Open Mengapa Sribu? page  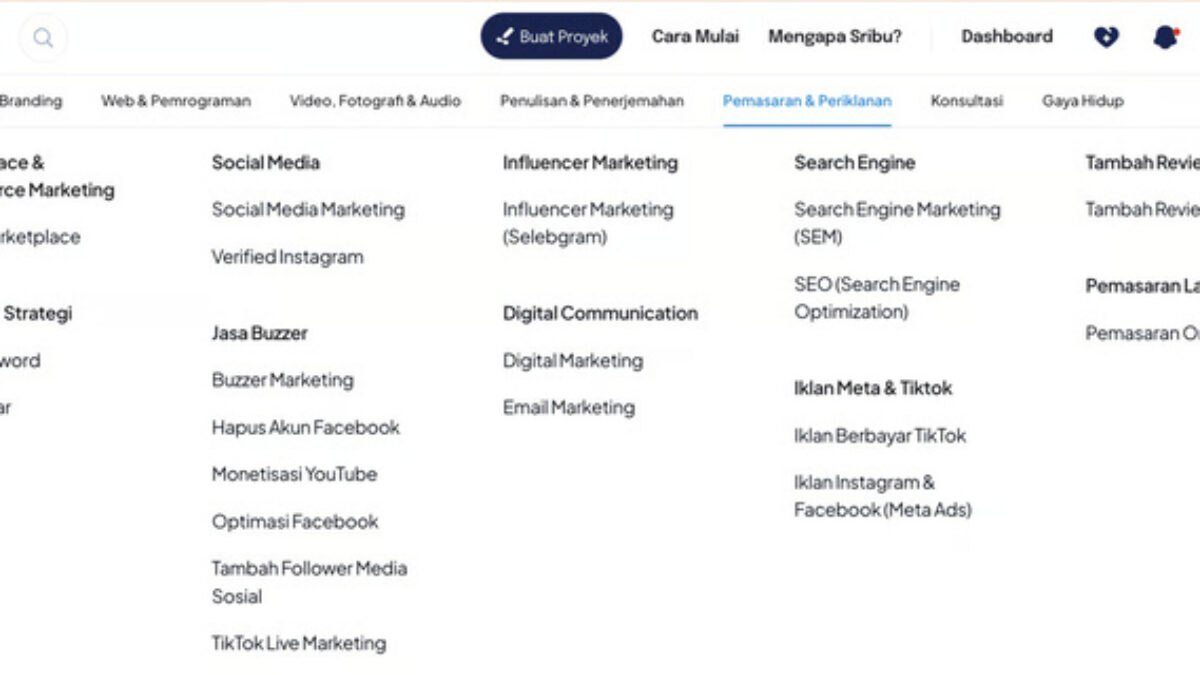835,36
